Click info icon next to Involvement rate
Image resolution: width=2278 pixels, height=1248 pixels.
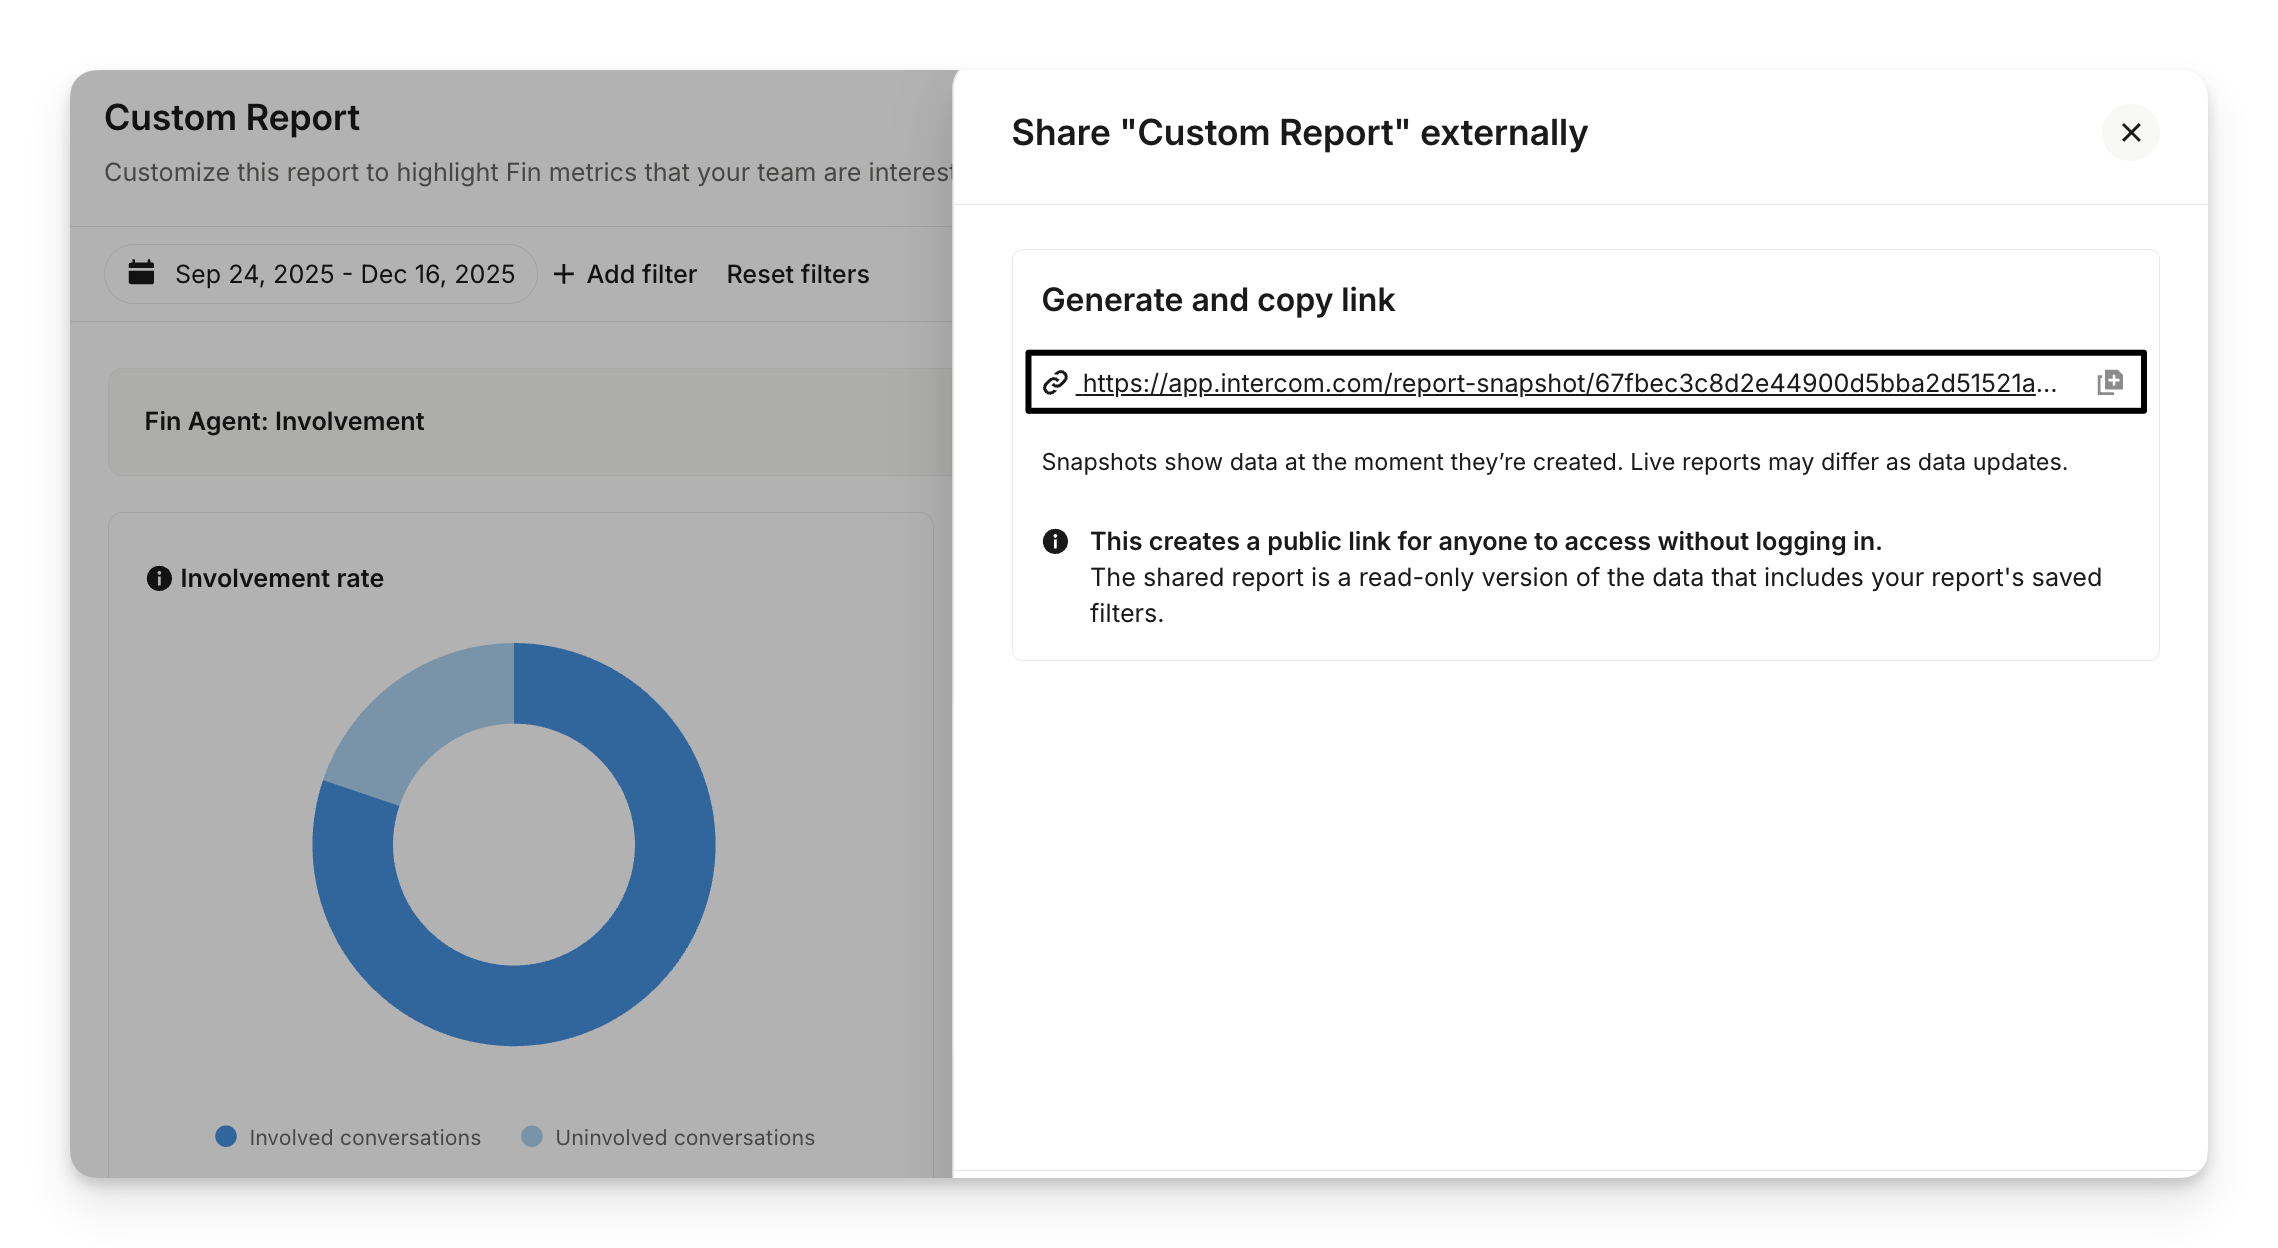(x=159, y=578)
